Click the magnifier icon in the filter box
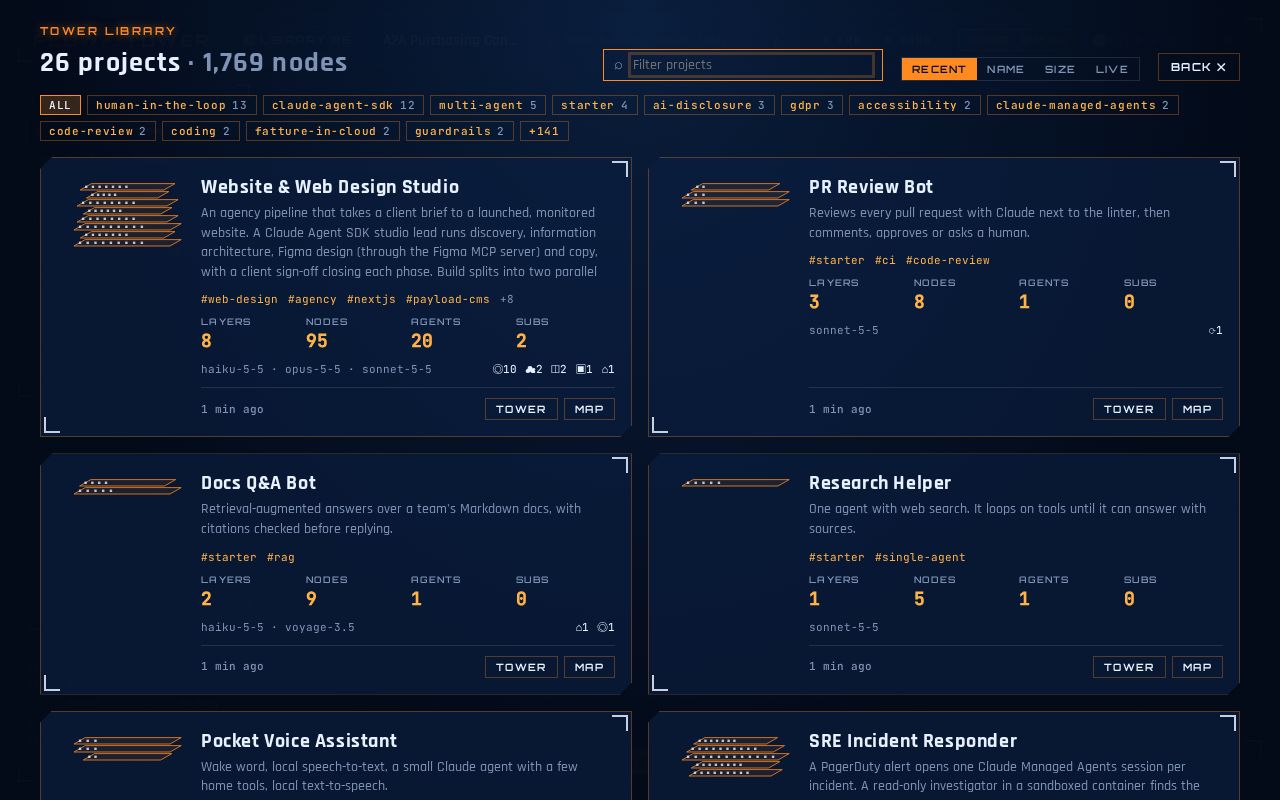The height and width of the screenshot is (800, 1280). (x=618, y=65)
